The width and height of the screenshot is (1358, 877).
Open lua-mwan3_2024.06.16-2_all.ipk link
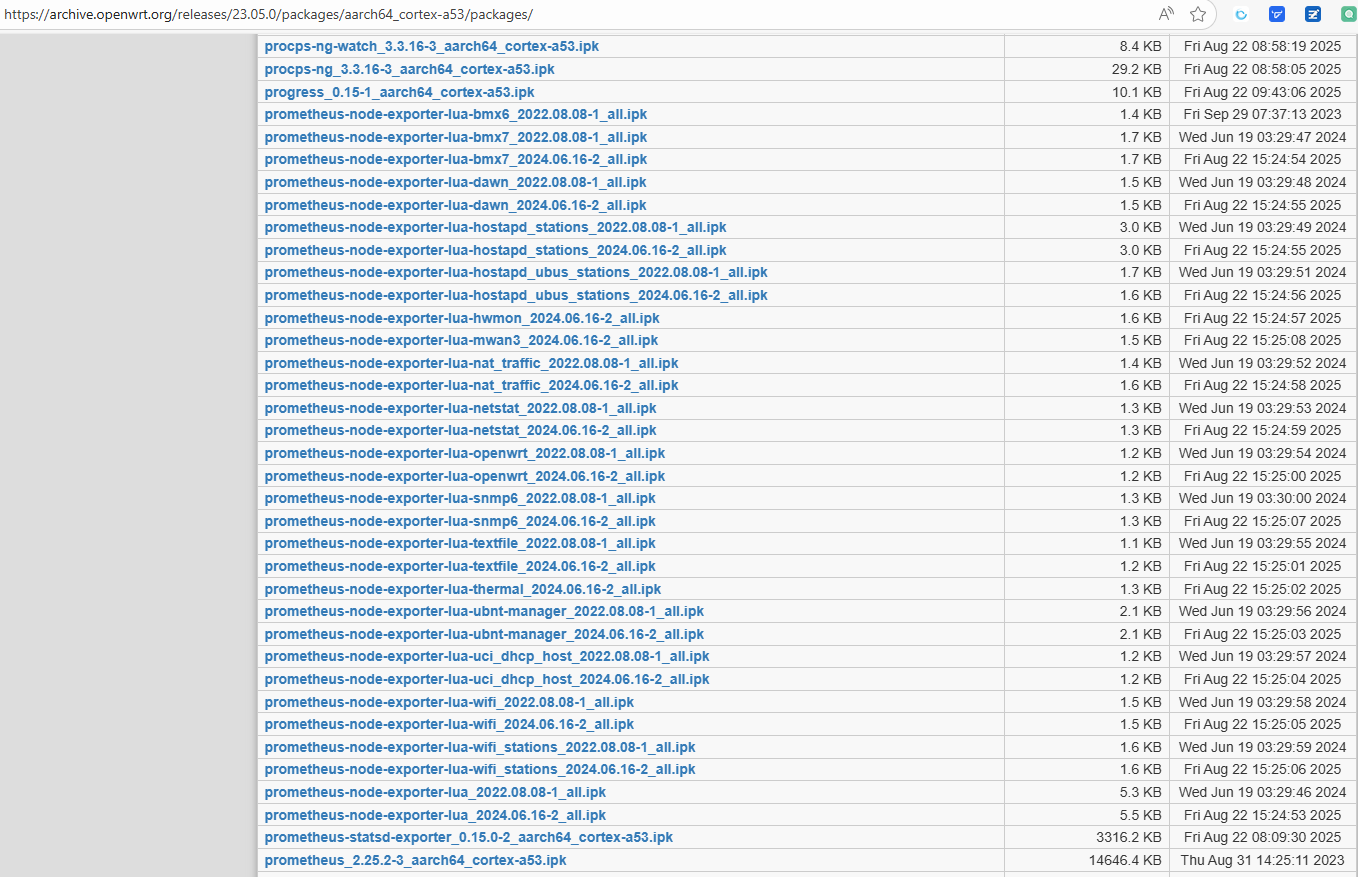[x=461, y=340]
